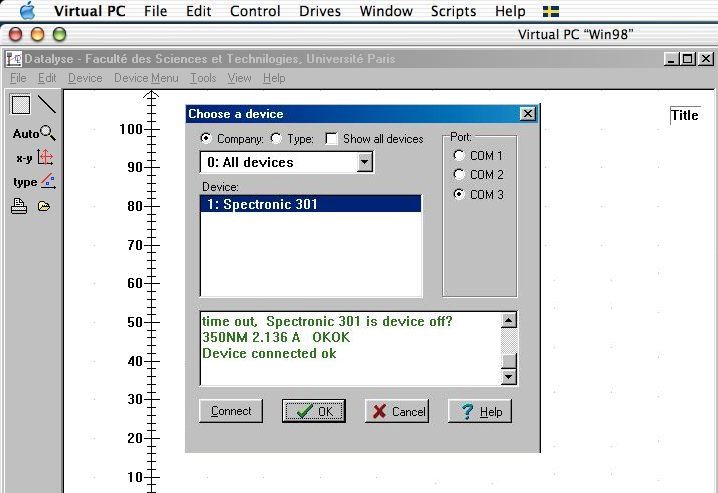Click the Swedish flag menu bar icon
This screenshot has height=493, width=718.
pos(551,11)
